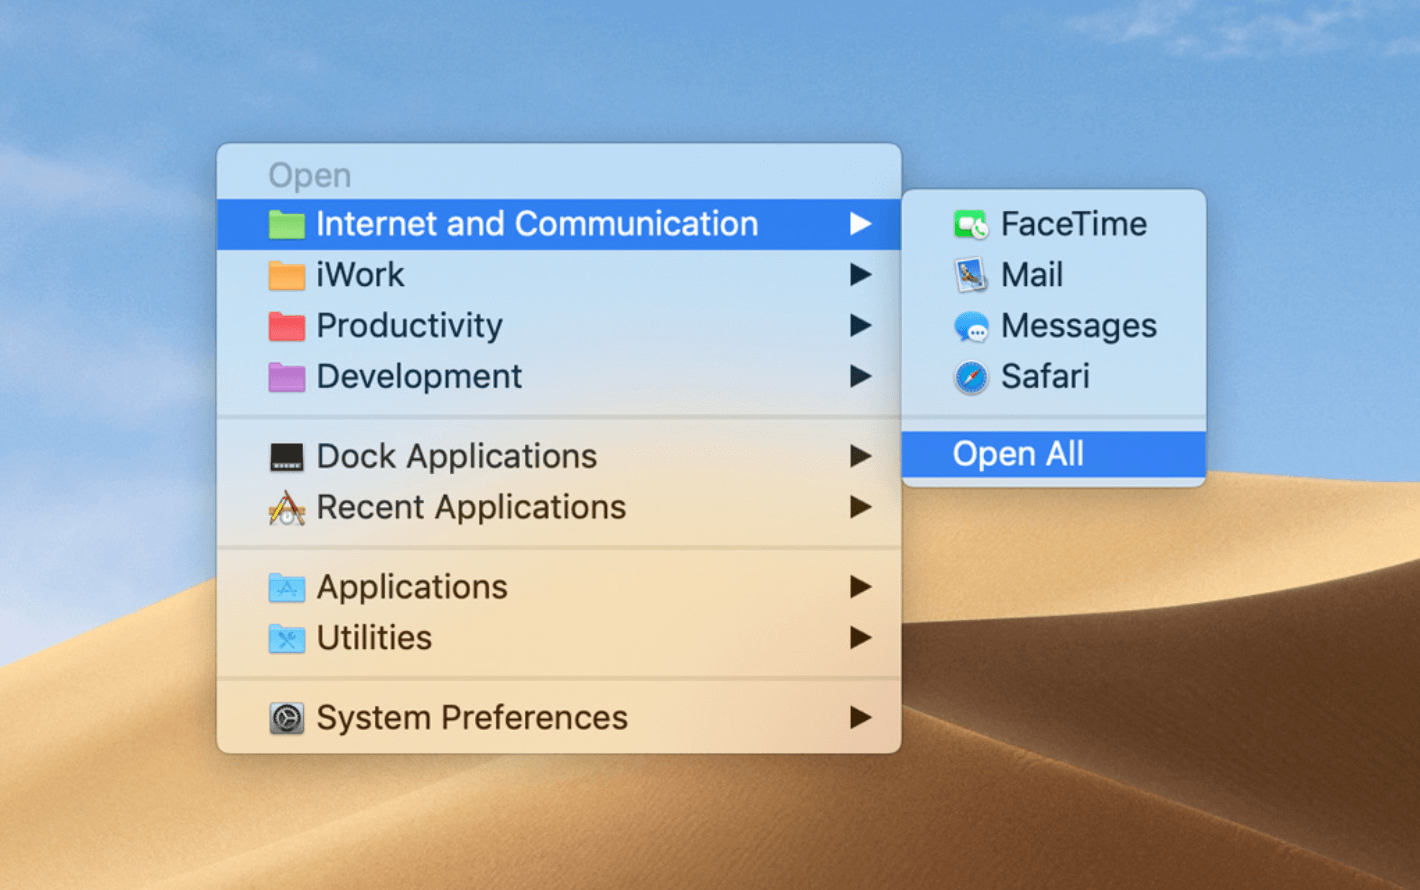
Task: Select the Development menu label
Action: click(x=419, y=377)
